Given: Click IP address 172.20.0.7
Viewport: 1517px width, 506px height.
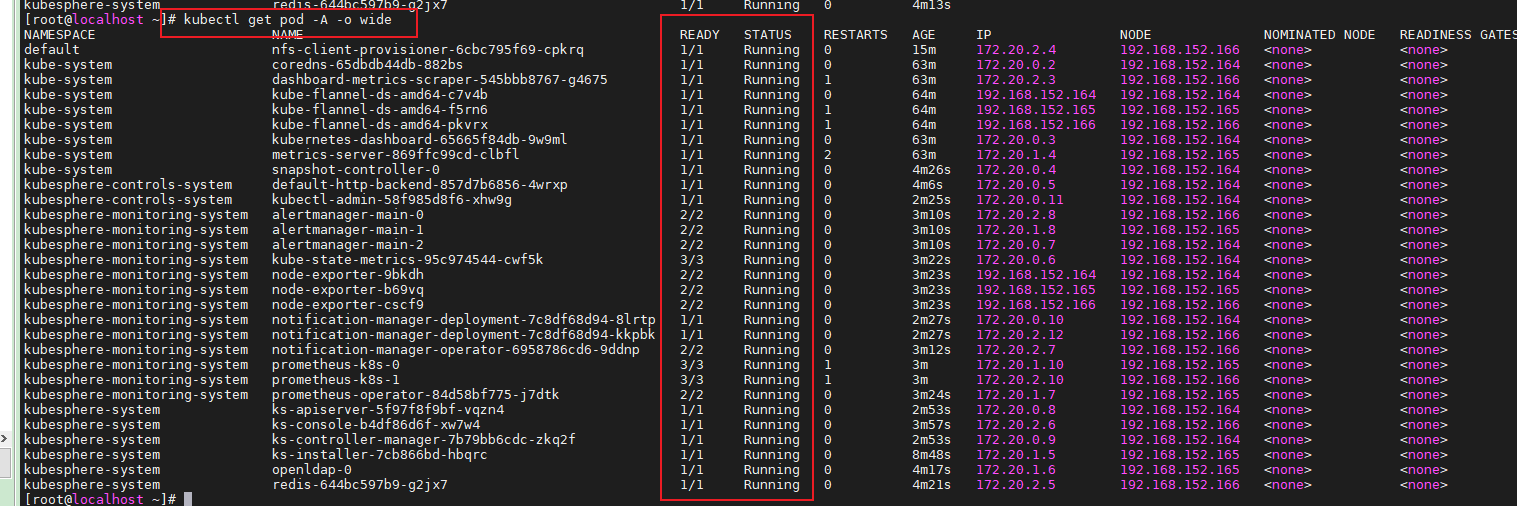Looking at the screenshot, I should tap(1016, 245).
